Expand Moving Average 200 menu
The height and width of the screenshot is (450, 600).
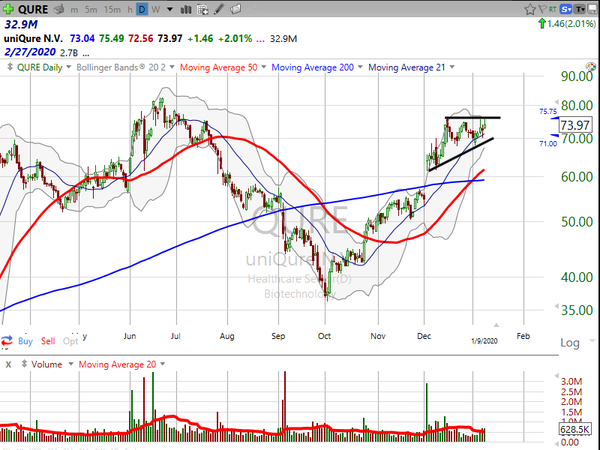pos(360,67)
